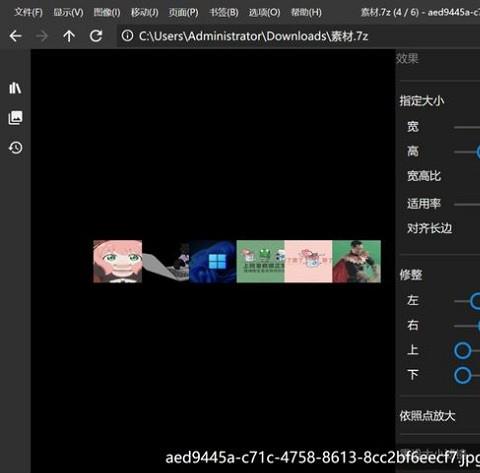Viewport: 480px width, 473px height.
Task: Select the green frog meme thumbnail
Action: pyautogui.click(x=260, y=261)
